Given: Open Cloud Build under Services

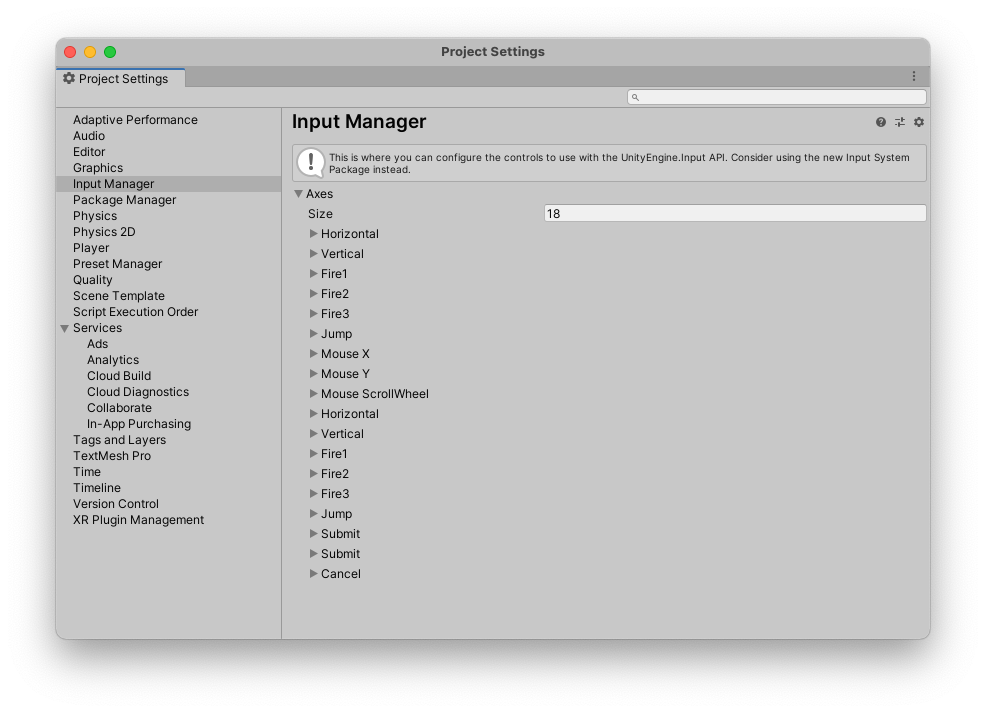Looking at the screenshot, I should pos(119,375).
